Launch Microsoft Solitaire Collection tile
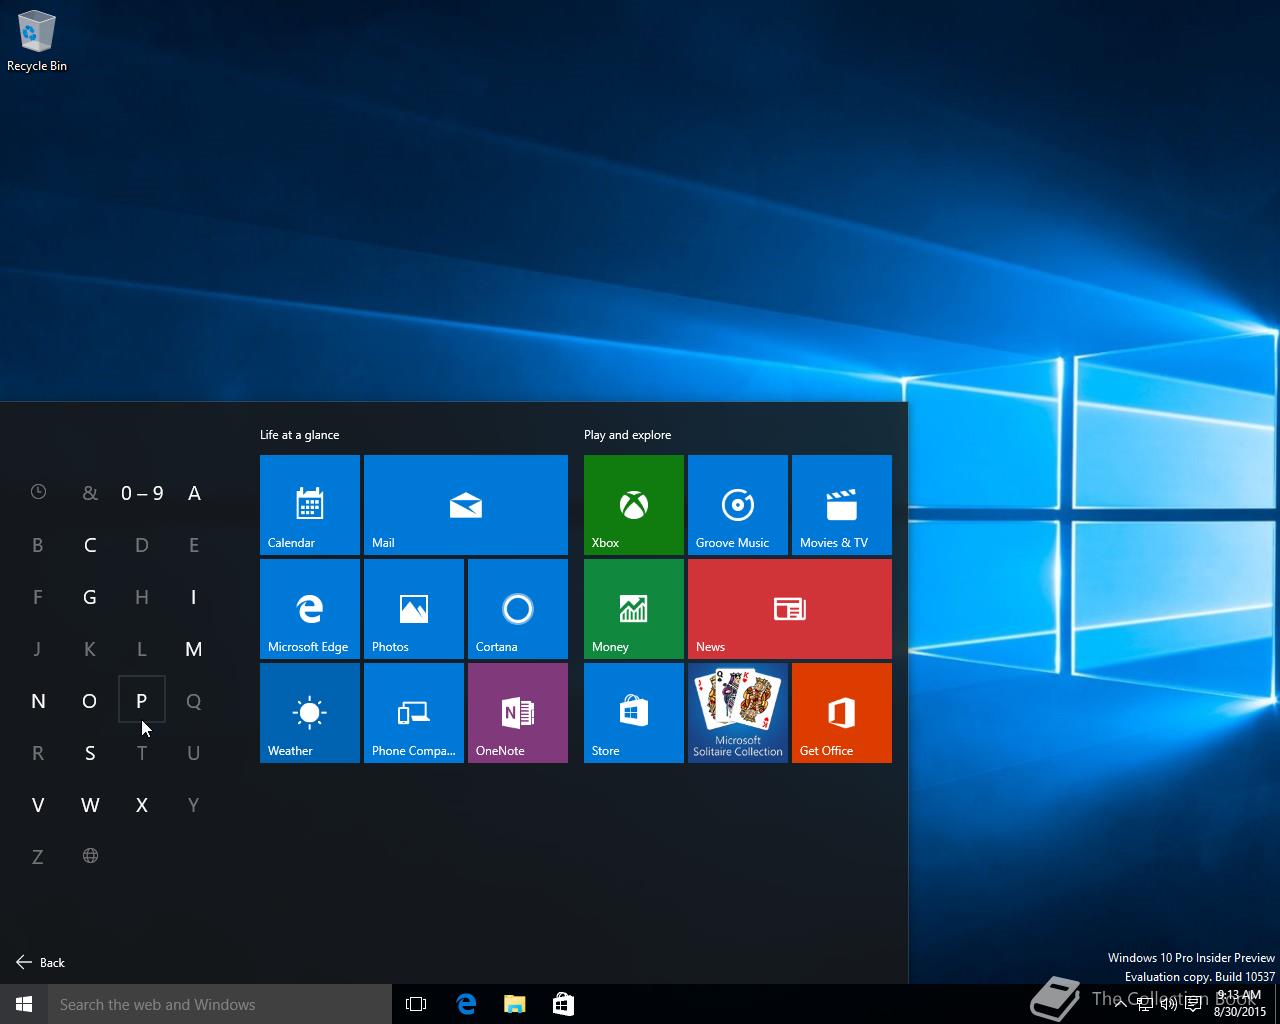The height and width of the screenshot is (1024, 1280). click(x=738, y=713)
